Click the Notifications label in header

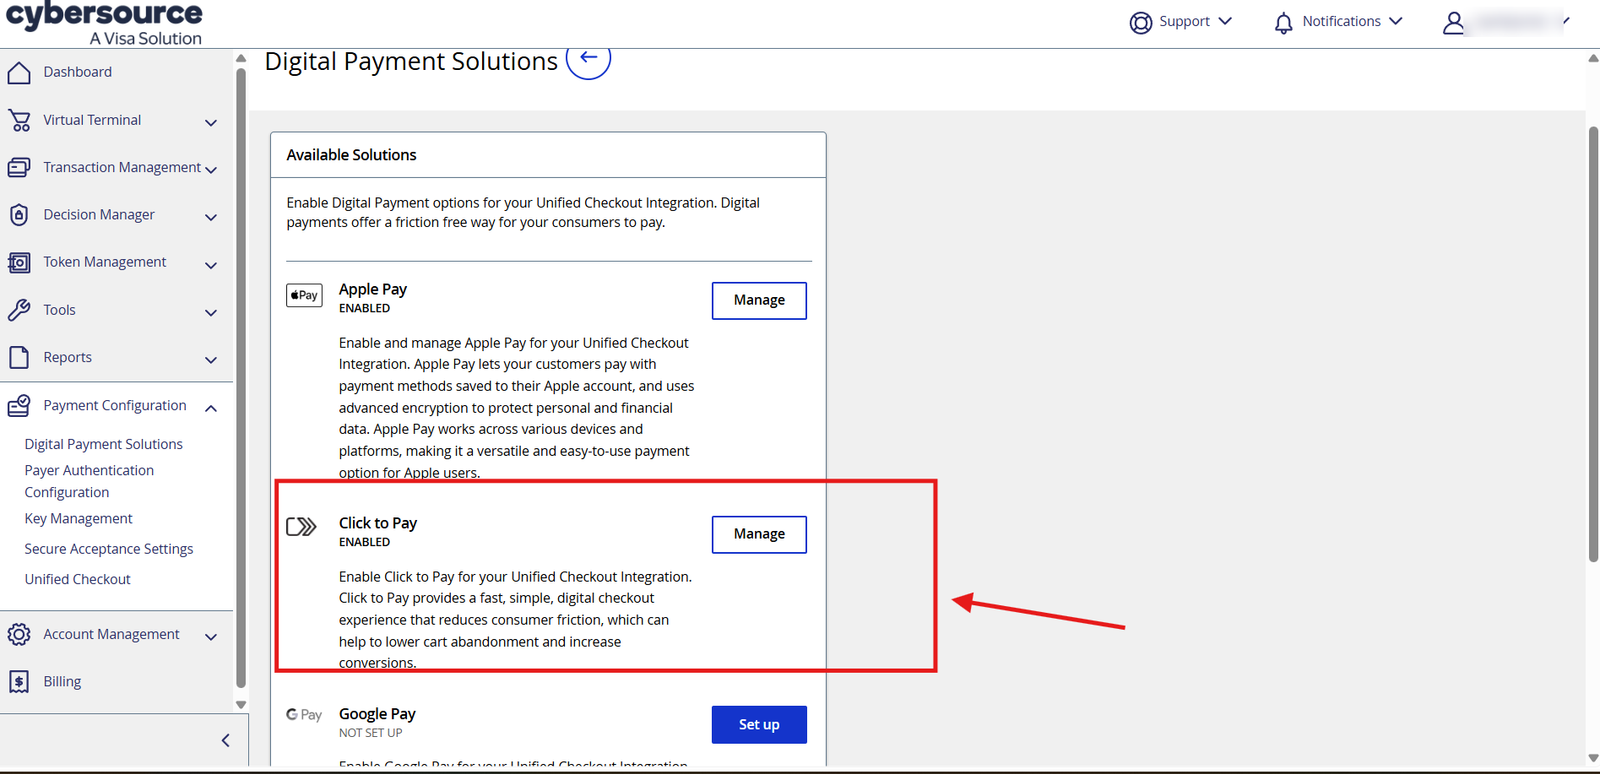1341,21
